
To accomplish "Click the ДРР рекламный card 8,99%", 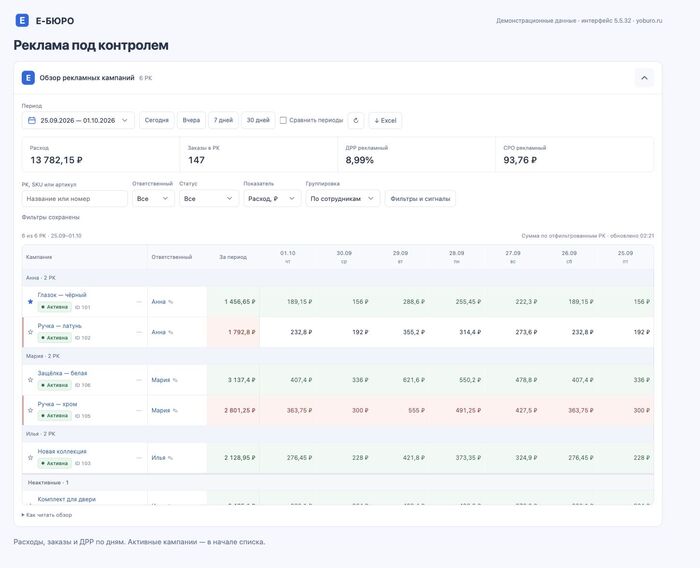I will pyautogui.click(x=417, y=155).
